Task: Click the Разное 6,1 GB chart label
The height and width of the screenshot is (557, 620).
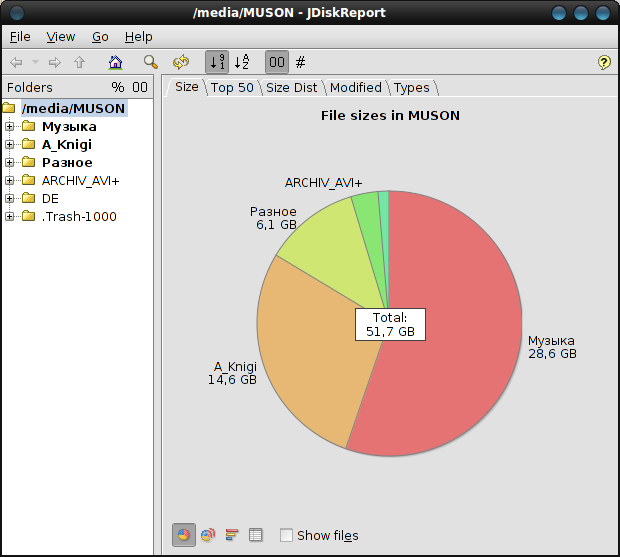Action: coord(273,218)
